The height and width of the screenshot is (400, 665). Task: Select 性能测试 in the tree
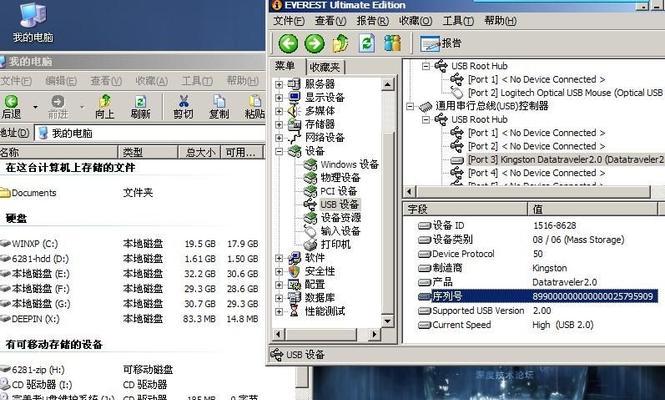click(x=325, y=311)
